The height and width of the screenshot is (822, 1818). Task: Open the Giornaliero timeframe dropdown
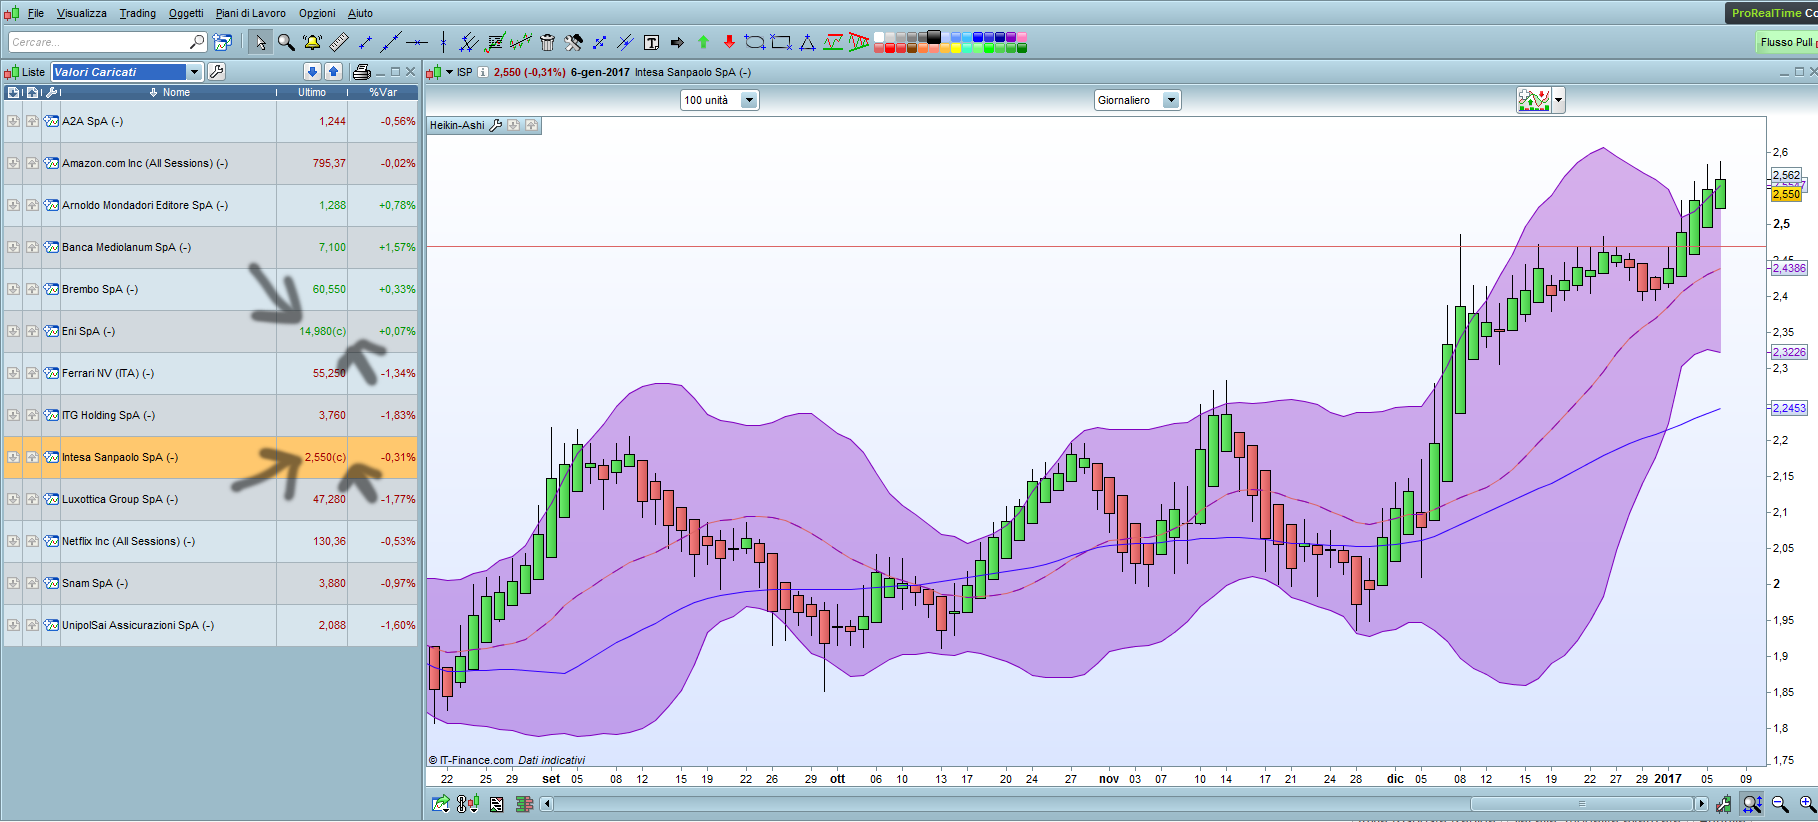[1171, 100]
